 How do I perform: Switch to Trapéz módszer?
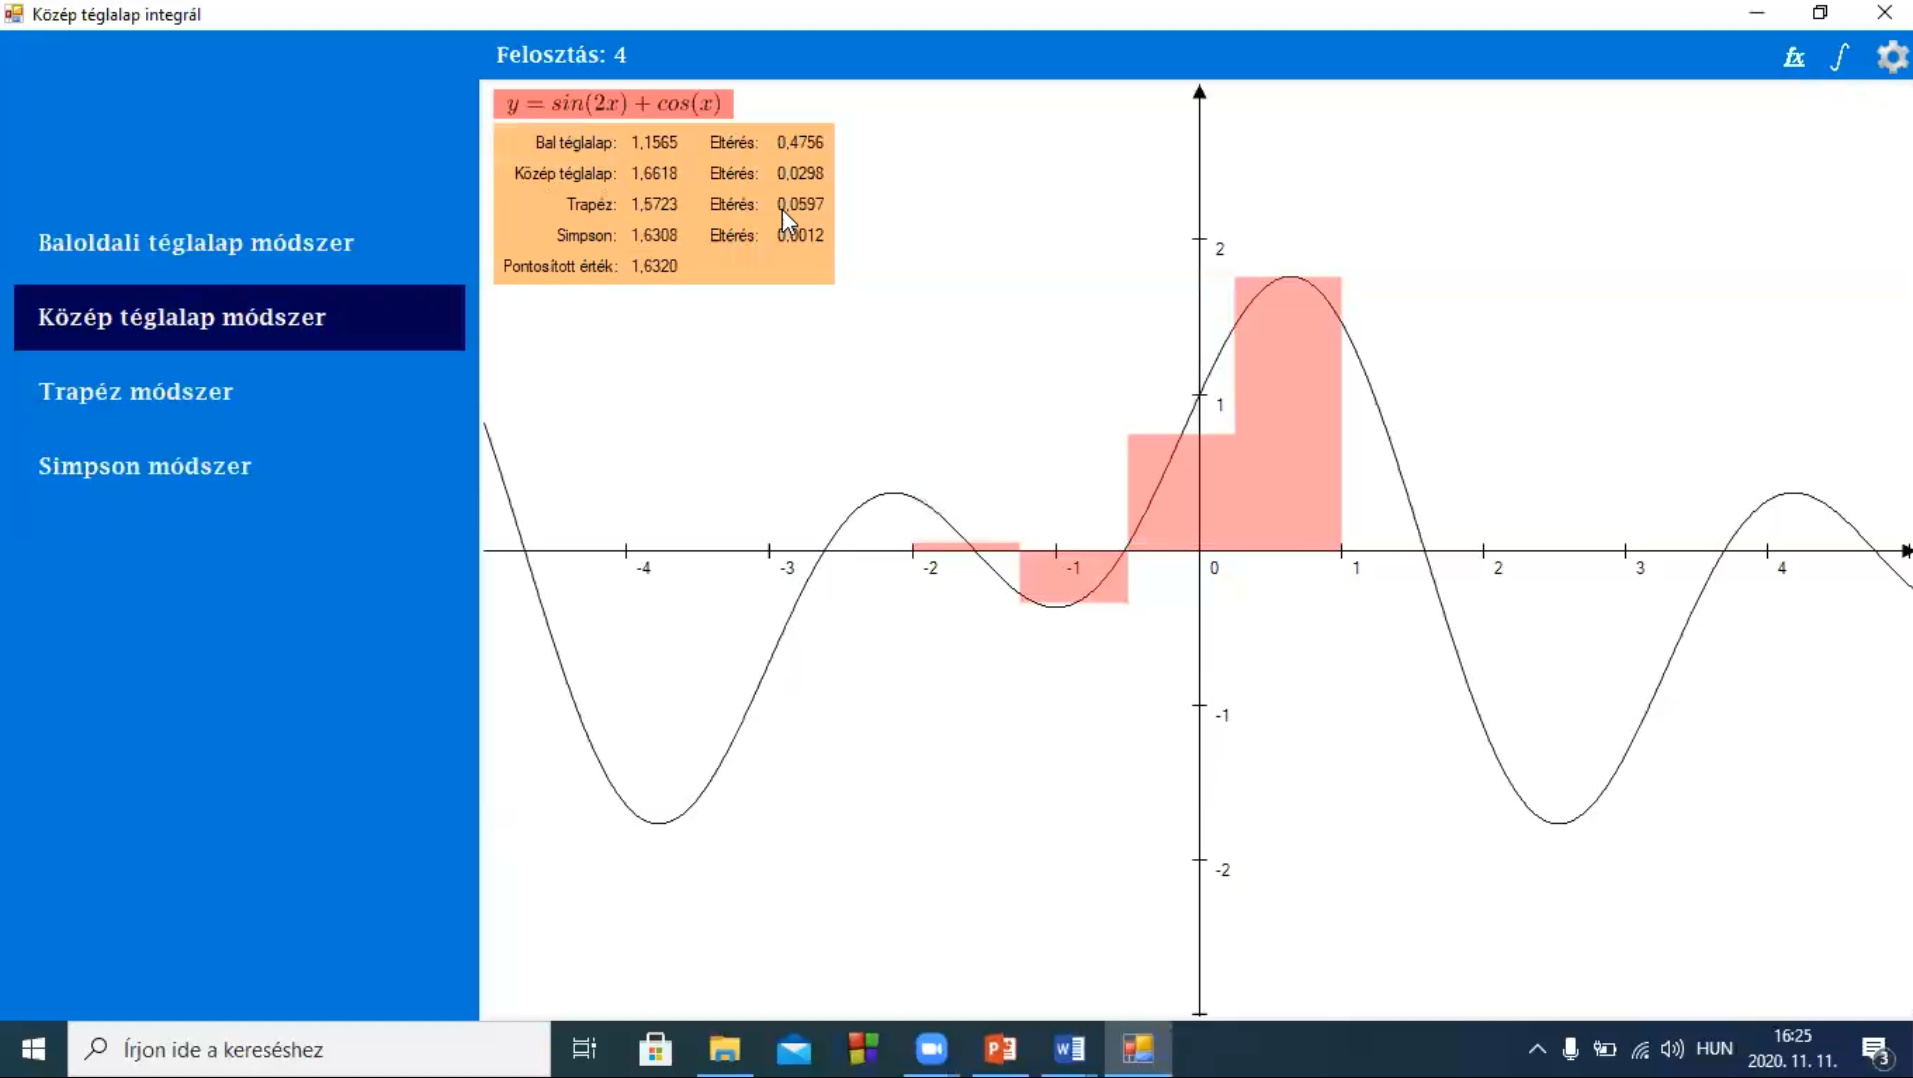pyautogui.click(x=136, y=392)
